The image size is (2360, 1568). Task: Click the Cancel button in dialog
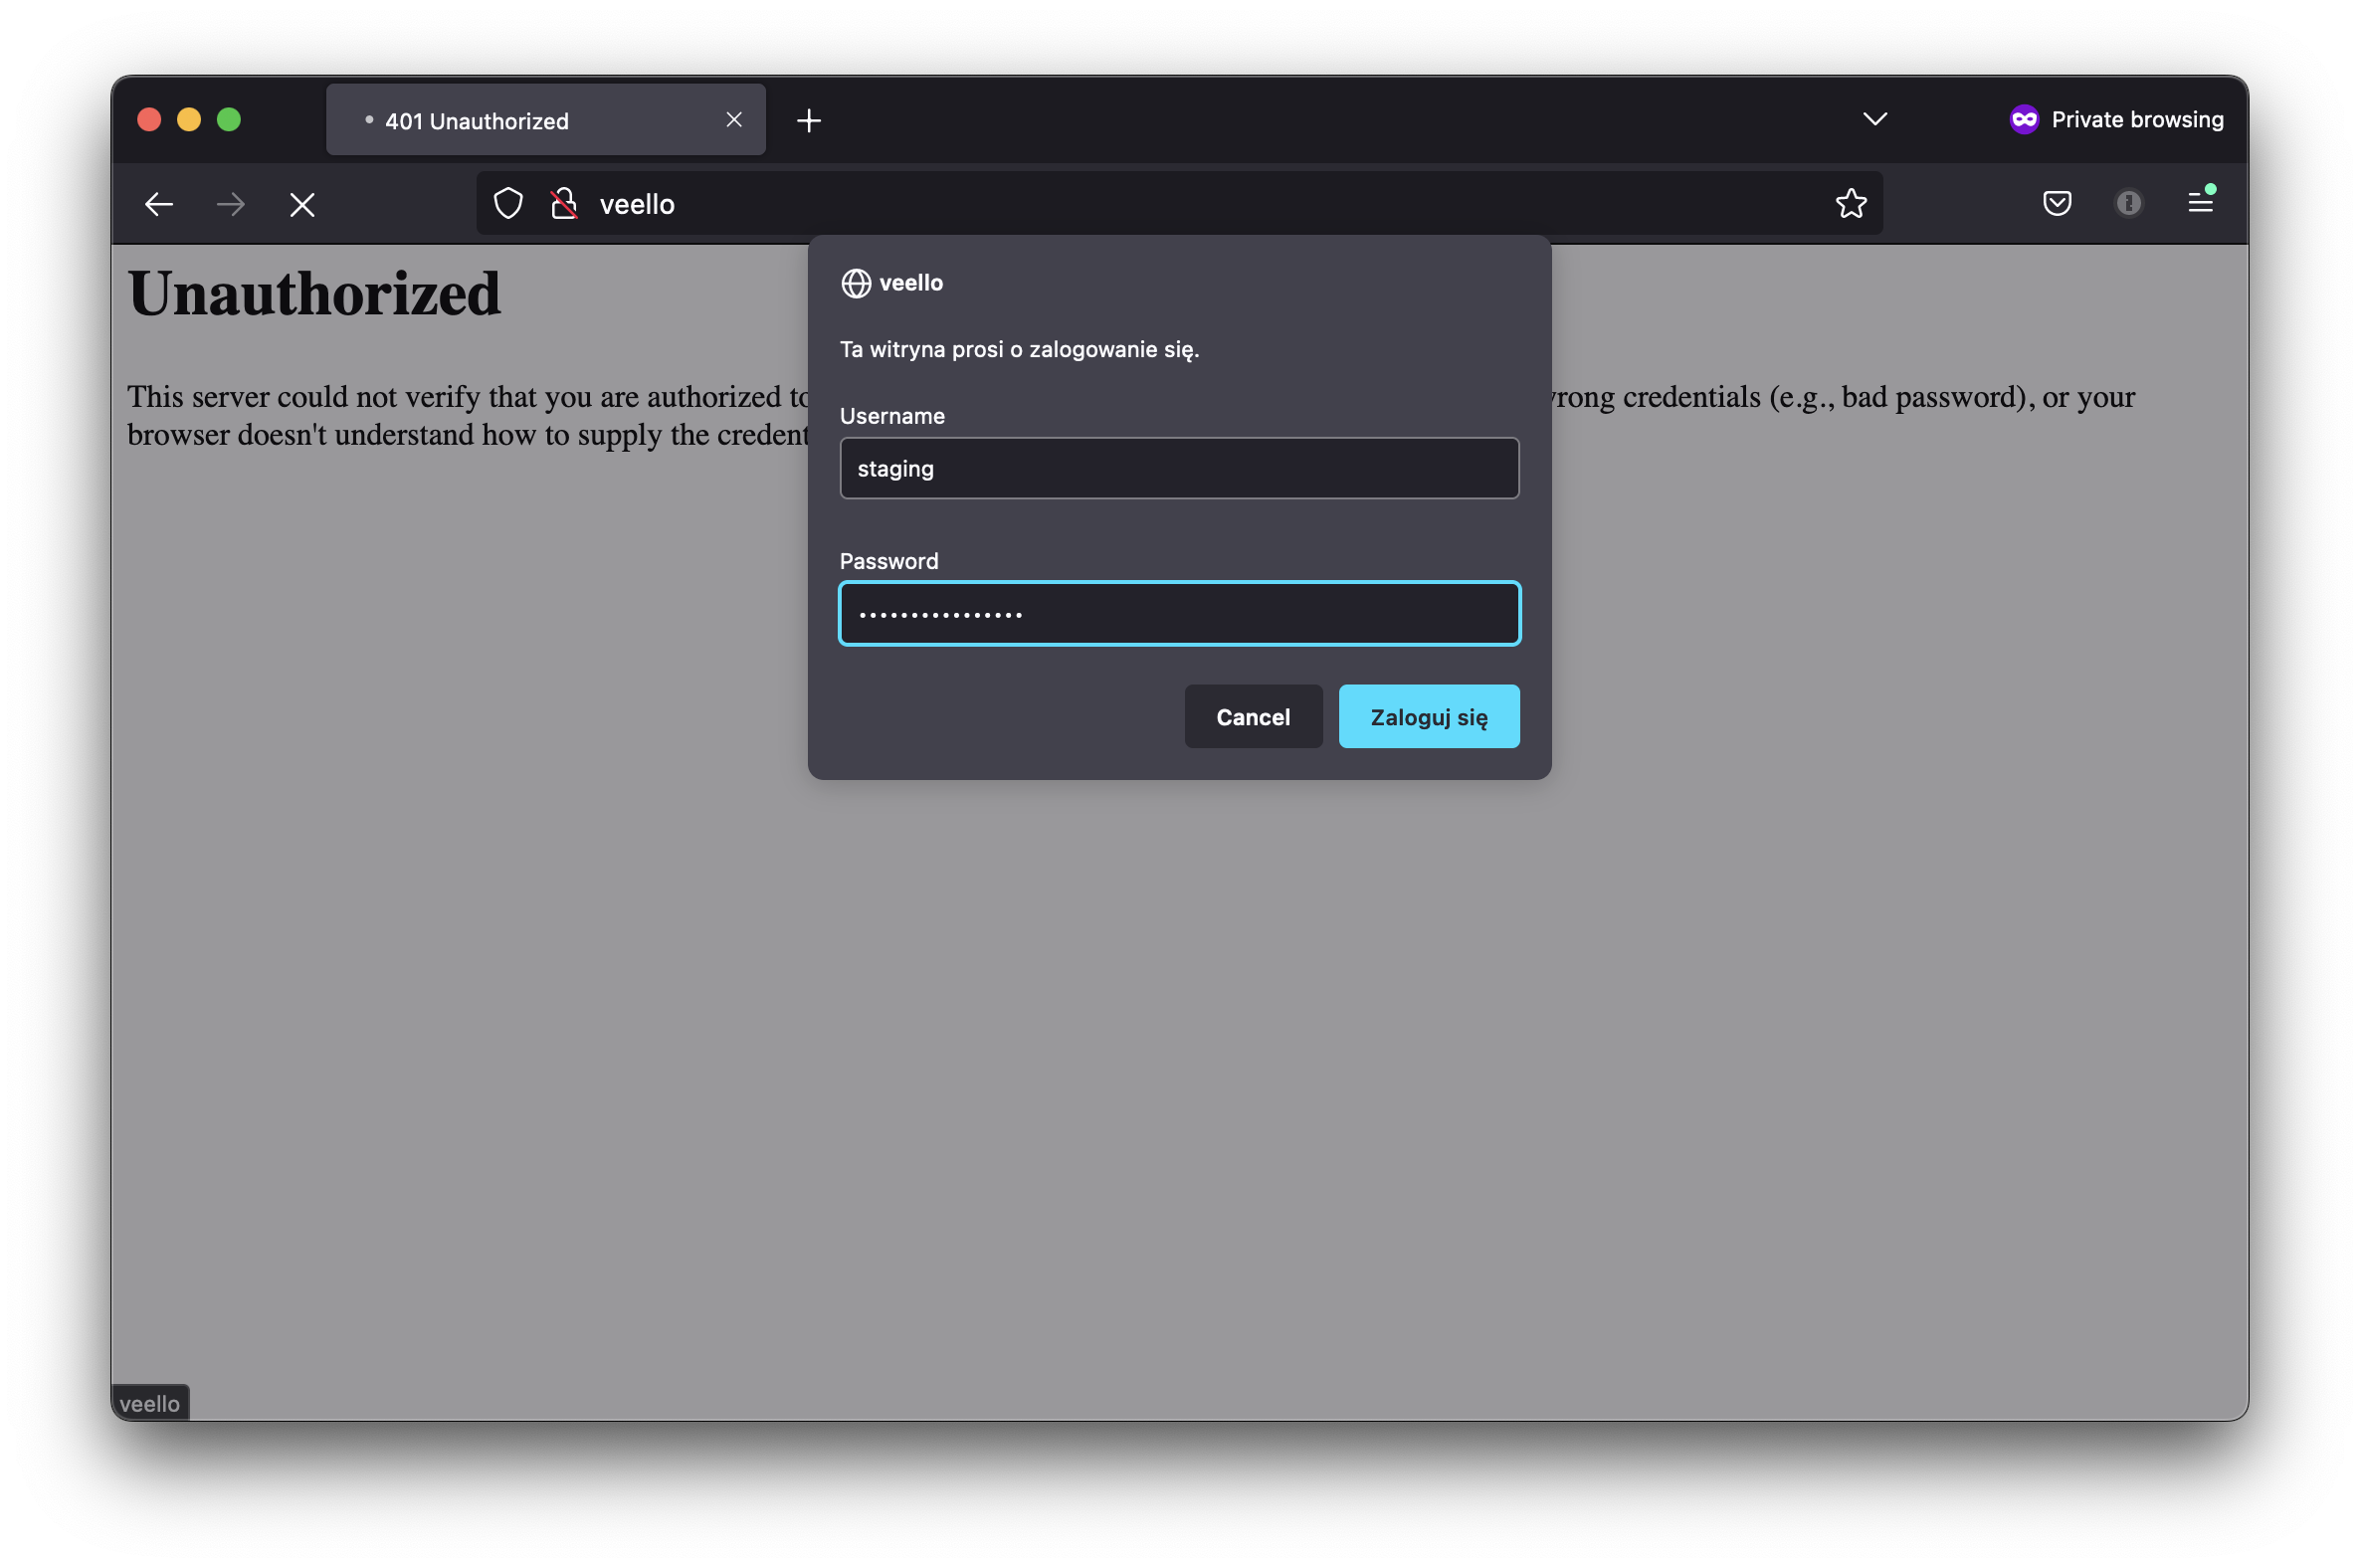click(x=1253, y=716)
